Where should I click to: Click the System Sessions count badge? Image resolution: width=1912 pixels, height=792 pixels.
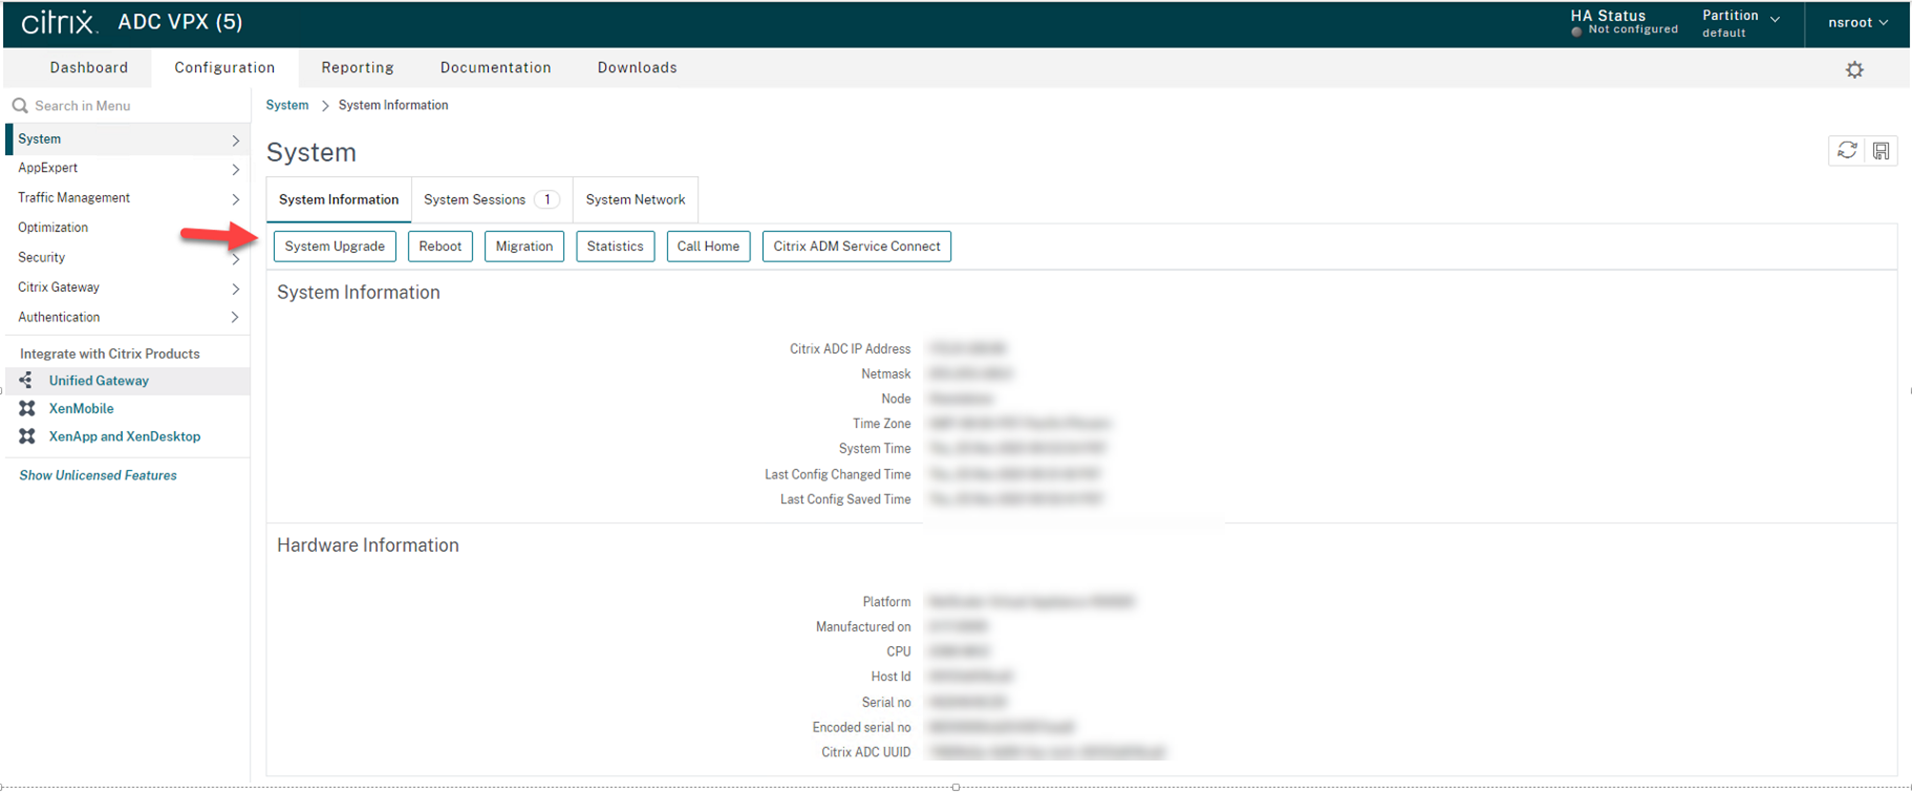[x=547, y=200]
